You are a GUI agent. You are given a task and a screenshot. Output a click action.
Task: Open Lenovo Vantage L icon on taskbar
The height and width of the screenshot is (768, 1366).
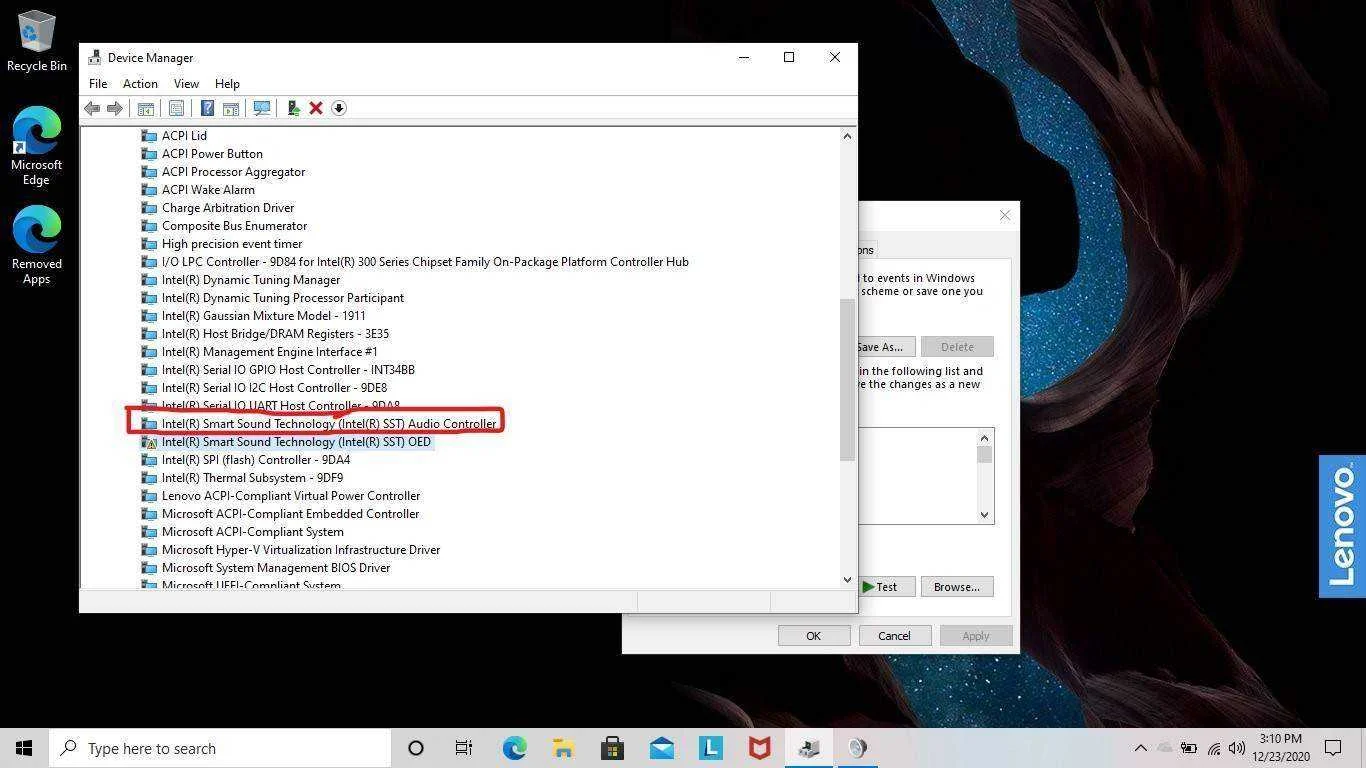tap(710, 748)
